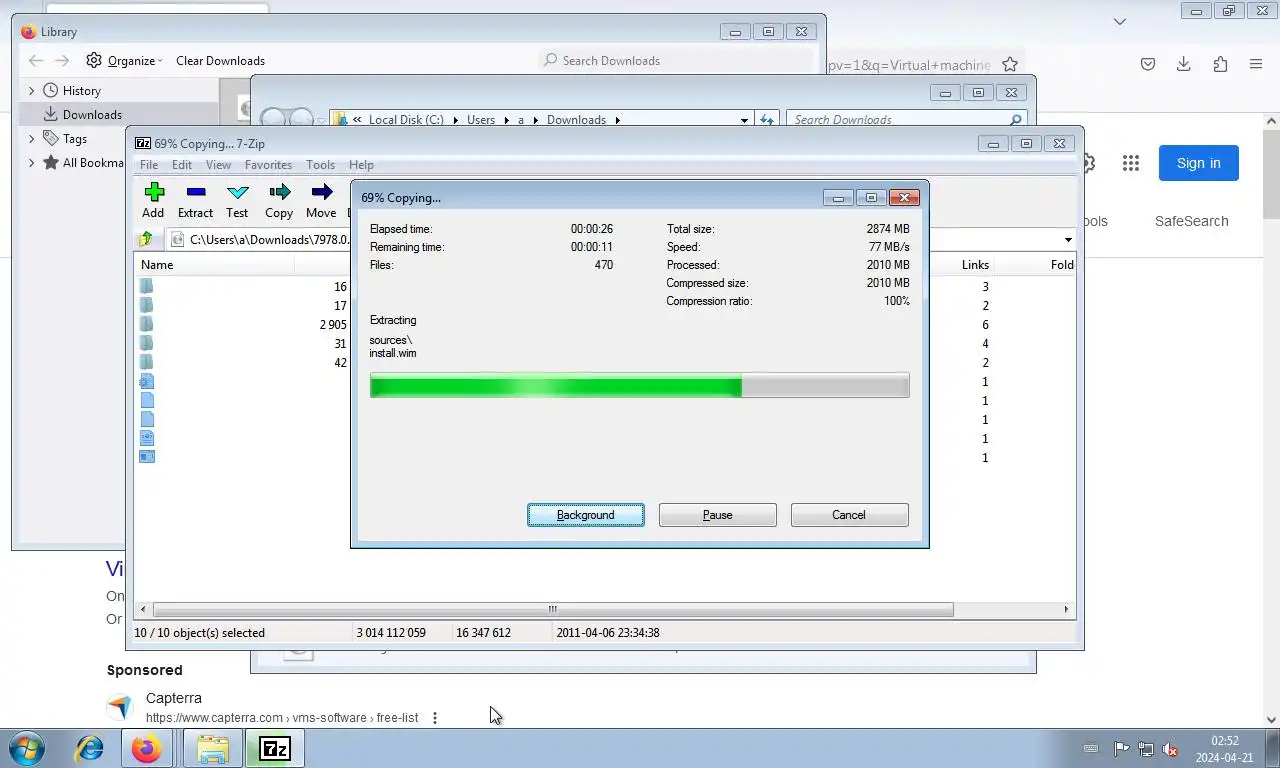Click the Library back arrow
Viewport: 1280px width, 768px height.
pyautogui.click(x=36, y=60)
